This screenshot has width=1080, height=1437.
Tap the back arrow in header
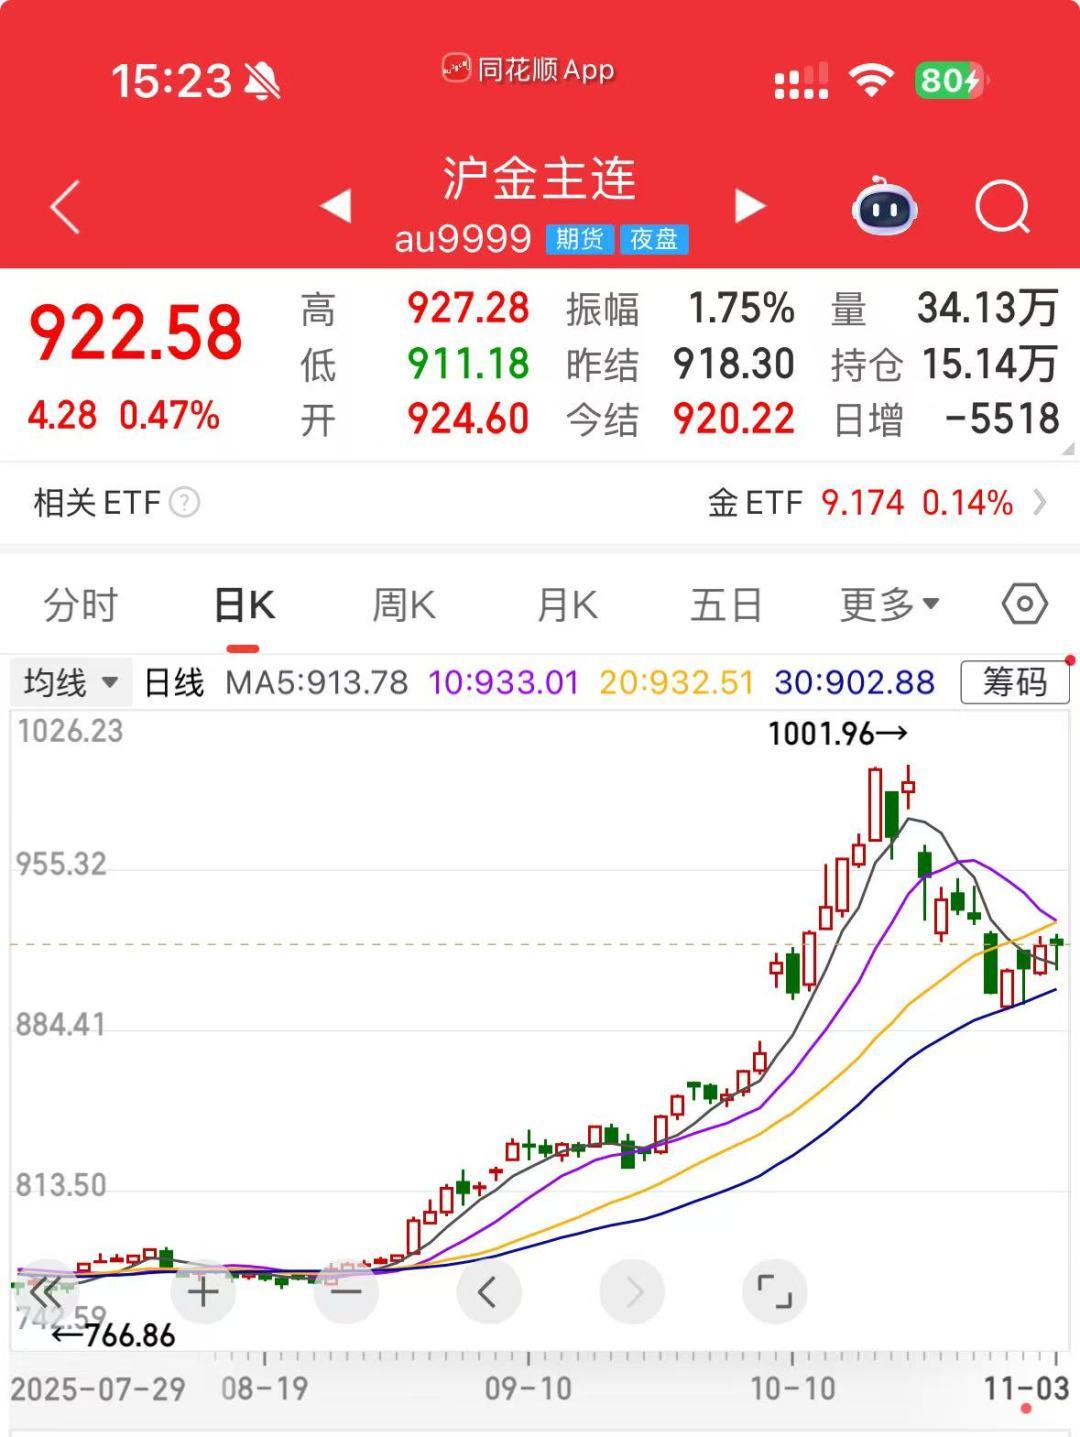pos(66,208)
